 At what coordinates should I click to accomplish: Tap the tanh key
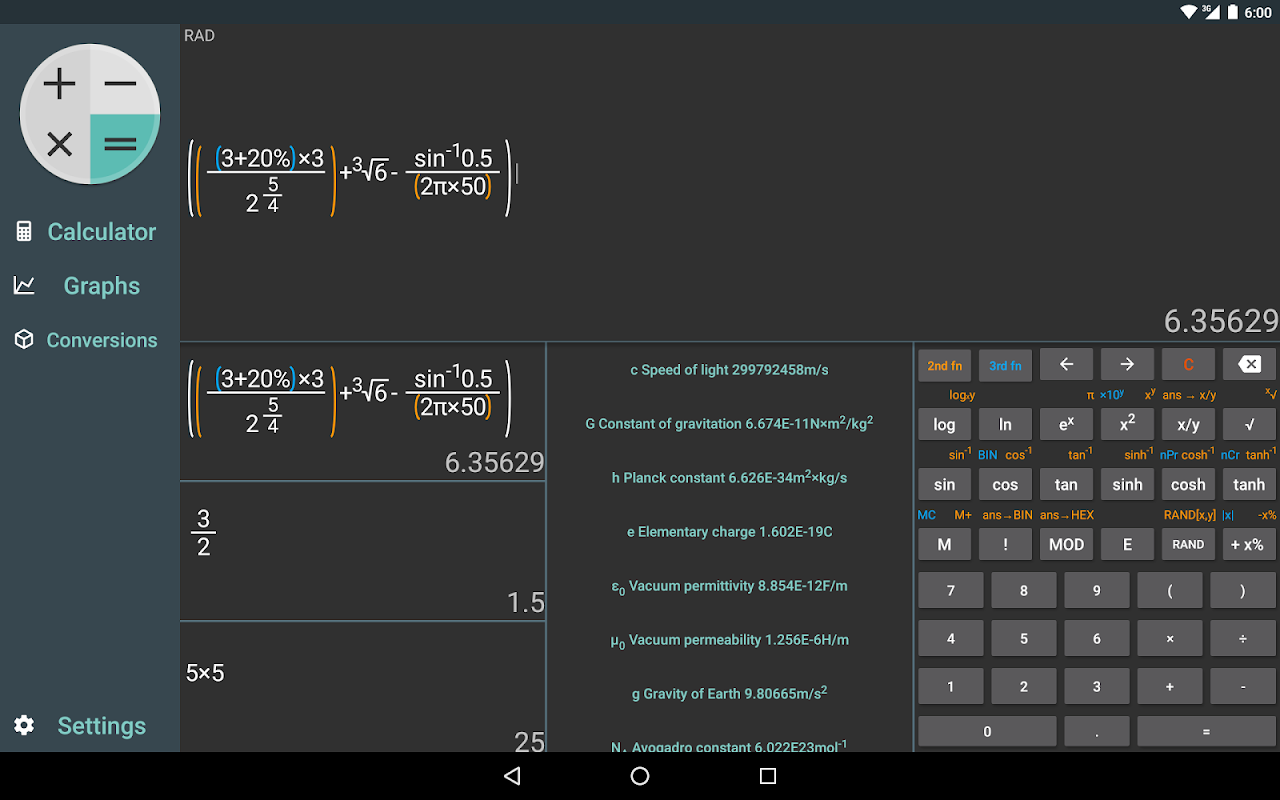click(x=1249, y=484)
